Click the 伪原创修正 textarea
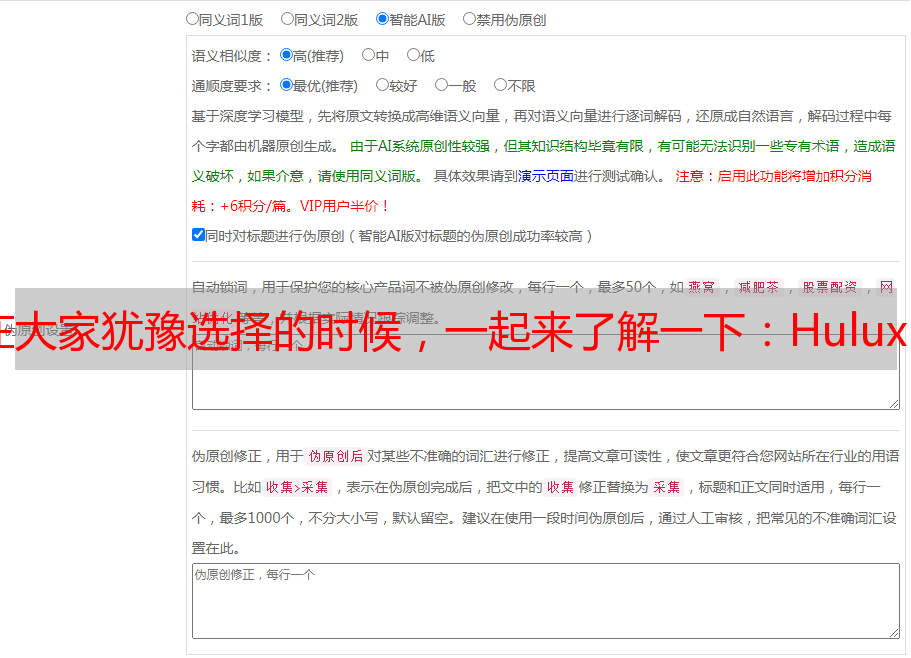 tap(546, 601)
